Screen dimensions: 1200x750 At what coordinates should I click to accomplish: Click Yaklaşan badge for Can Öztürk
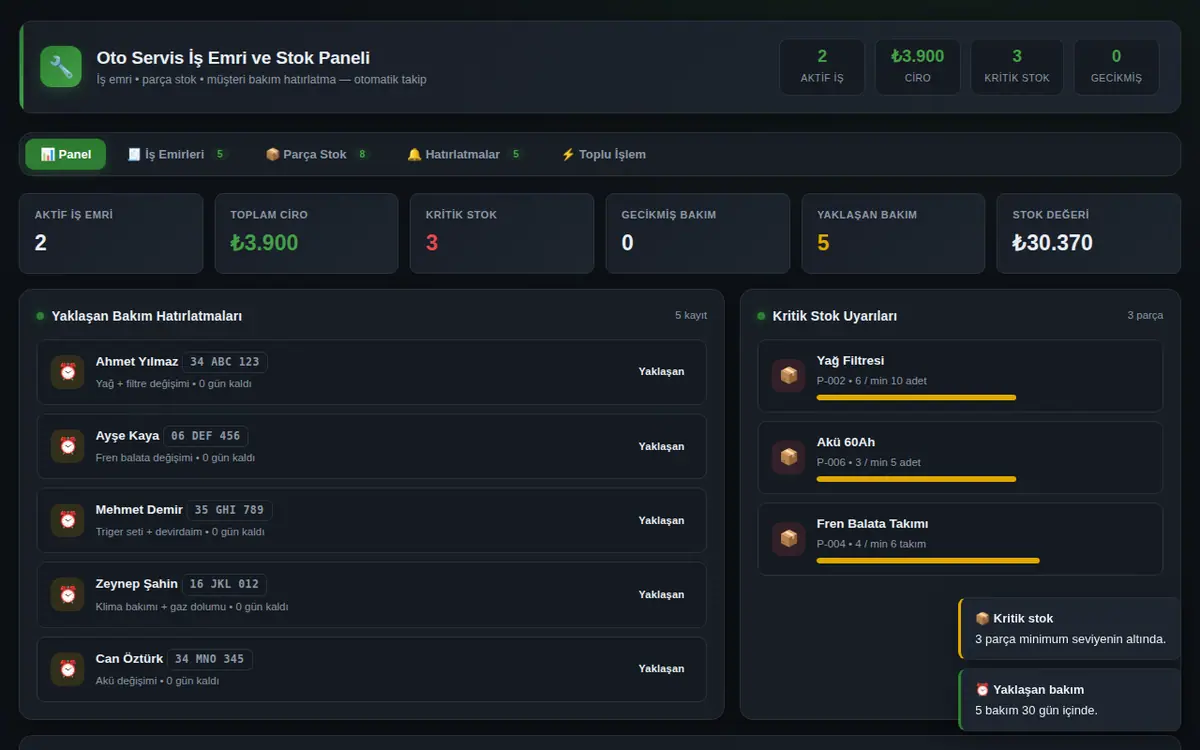[662, 668]
